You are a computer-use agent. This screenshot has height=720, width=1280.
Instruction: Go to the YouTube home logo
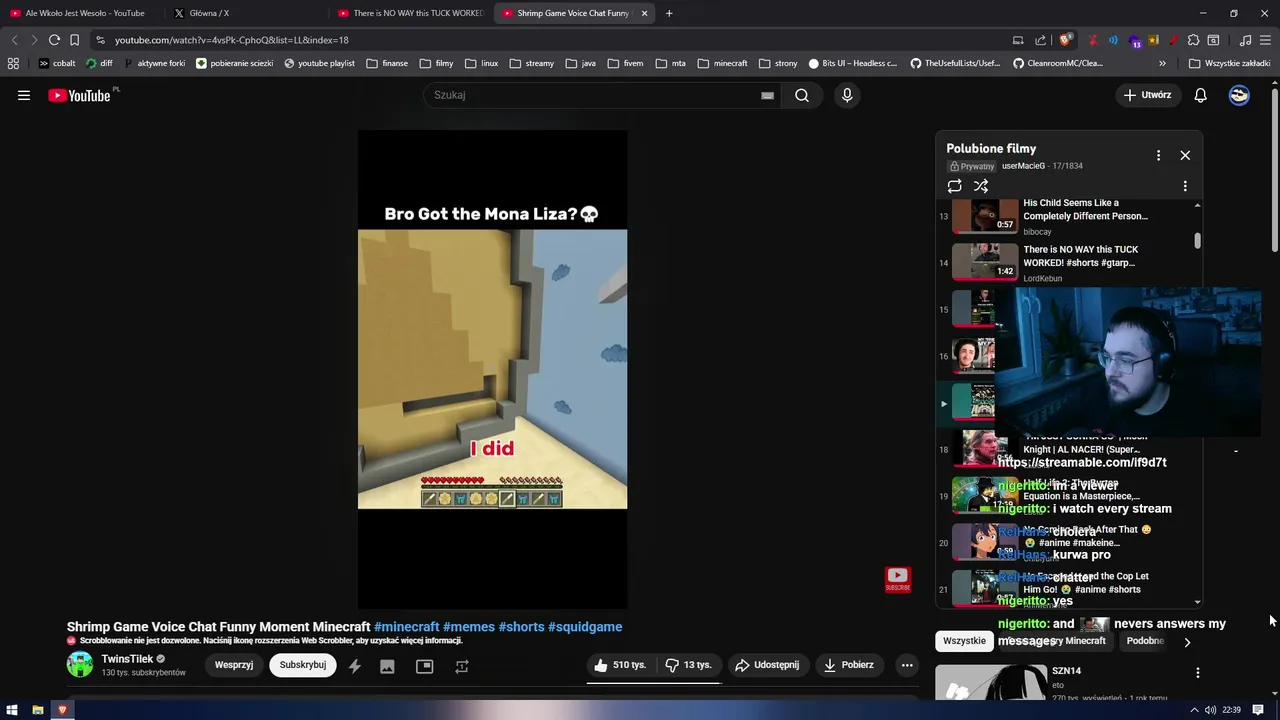click(79, 95)
